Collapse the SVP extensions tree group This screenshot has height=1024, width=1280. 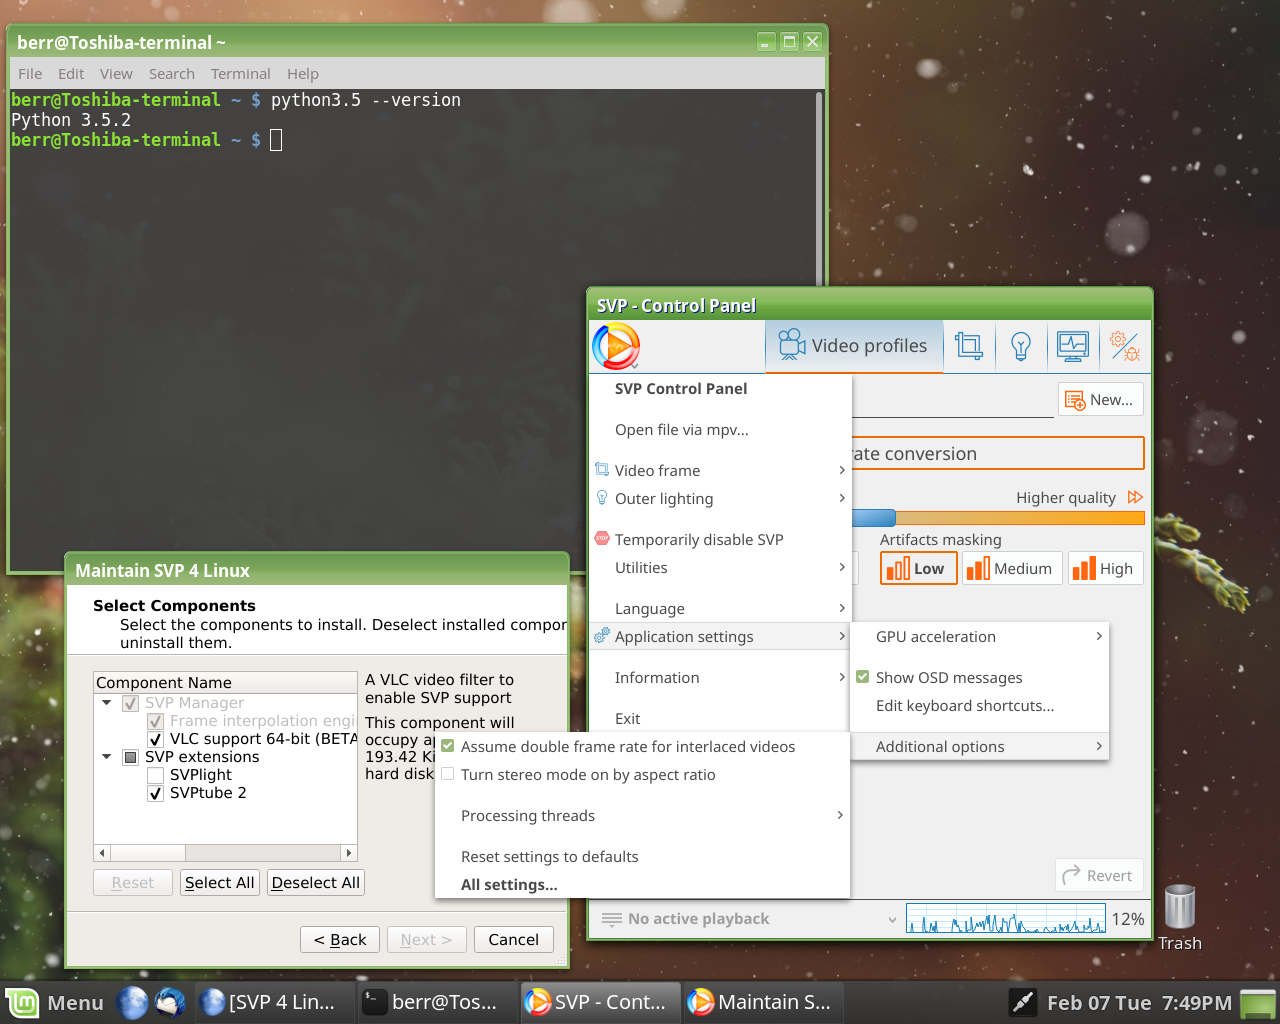(107, 757)
